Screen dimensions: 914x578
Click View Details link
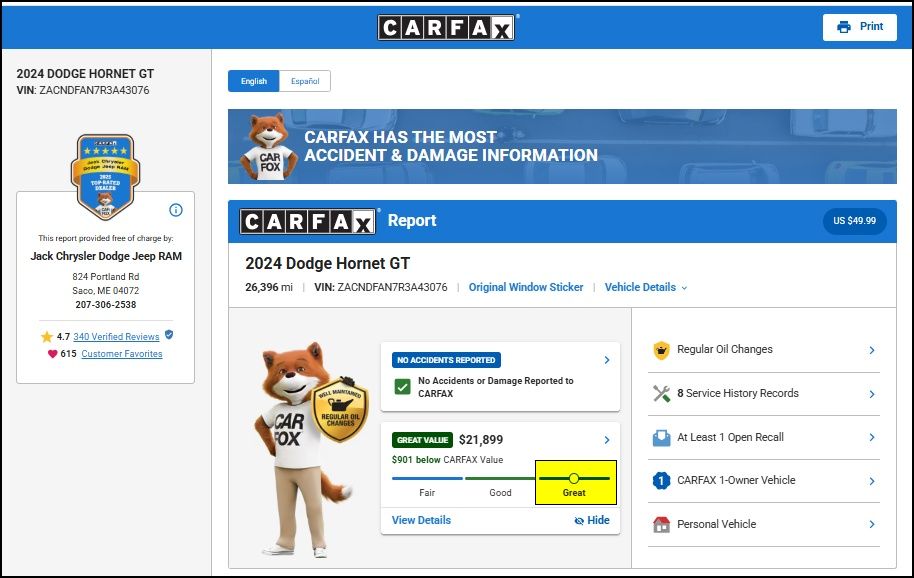click(x=421, y=520)
